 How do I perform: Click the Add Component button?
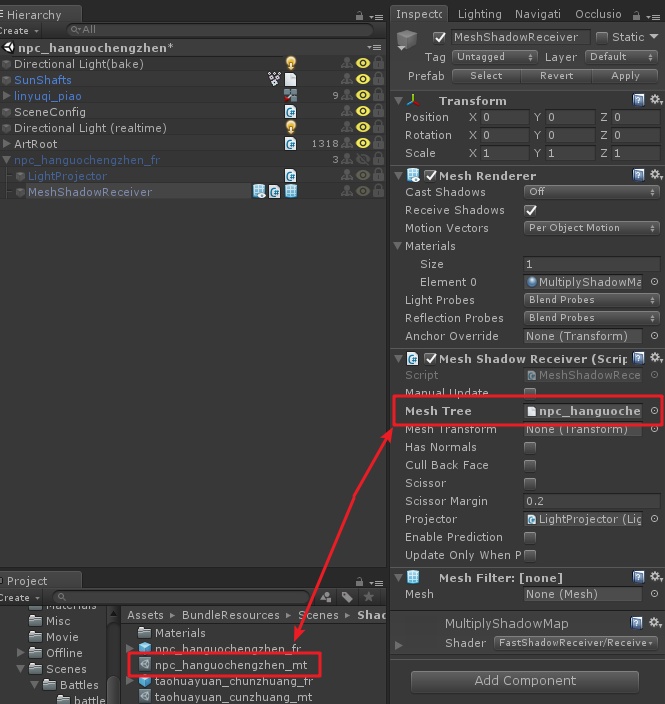coord(525,681)
